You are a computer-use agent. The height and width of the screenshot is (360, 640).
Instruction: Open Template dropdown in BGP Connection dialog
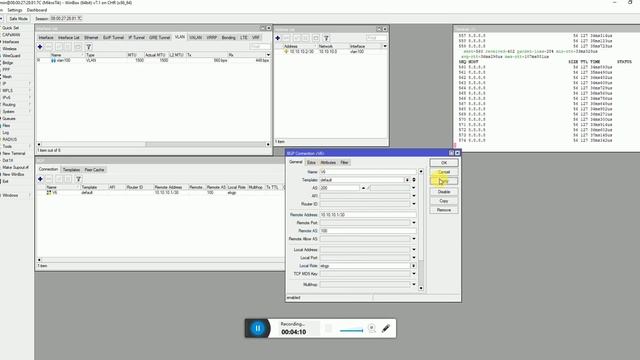[407, 180]
